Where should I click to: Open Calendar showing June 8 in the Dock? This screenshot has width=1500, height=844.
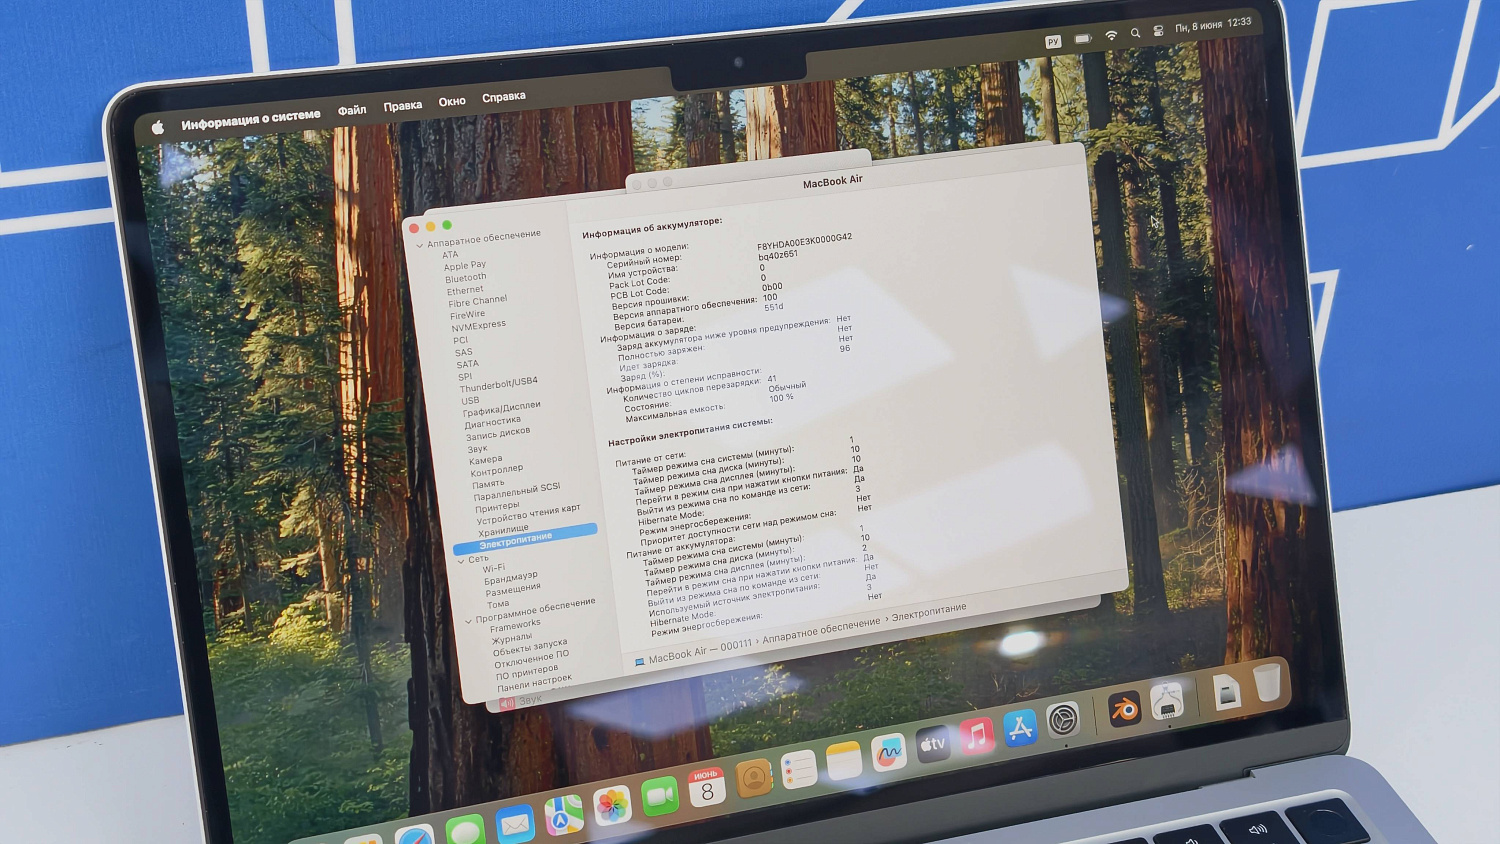706,788
